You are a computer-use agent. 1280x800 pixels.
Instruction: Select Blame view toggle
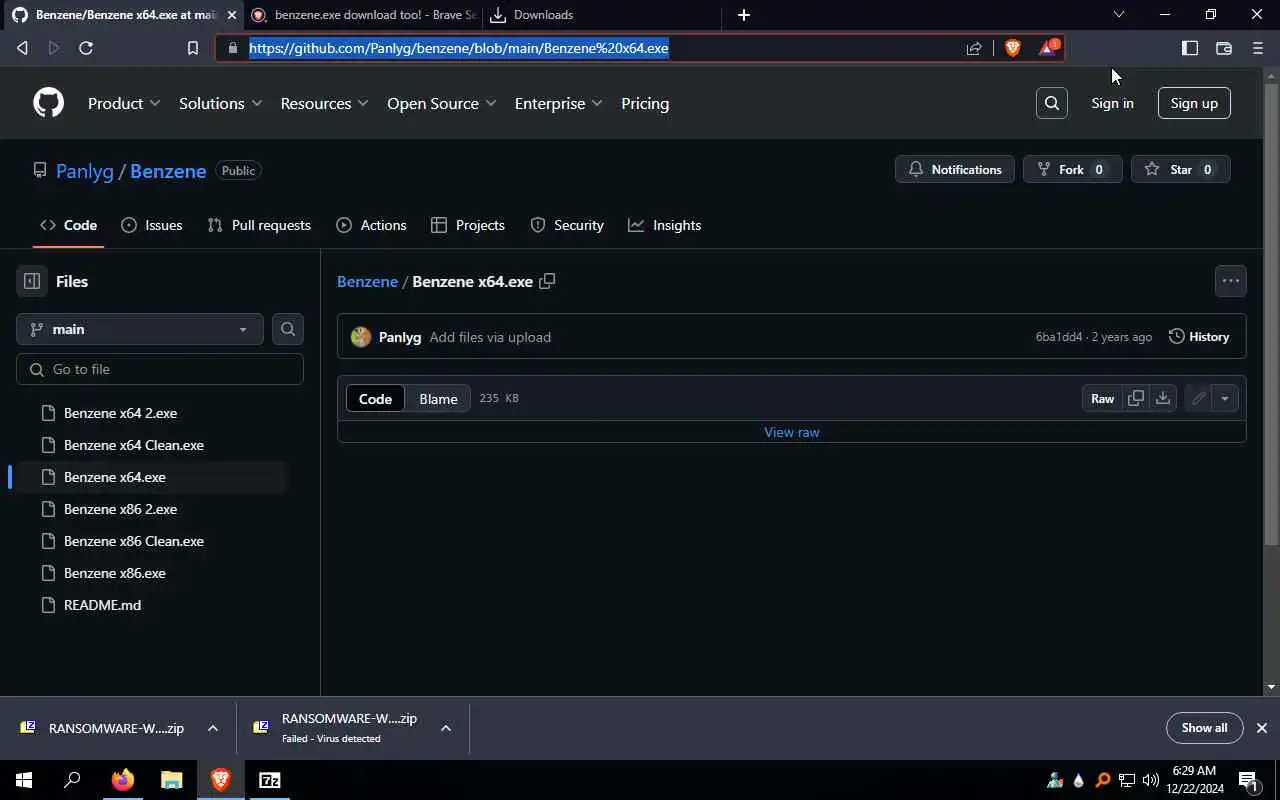438,398
